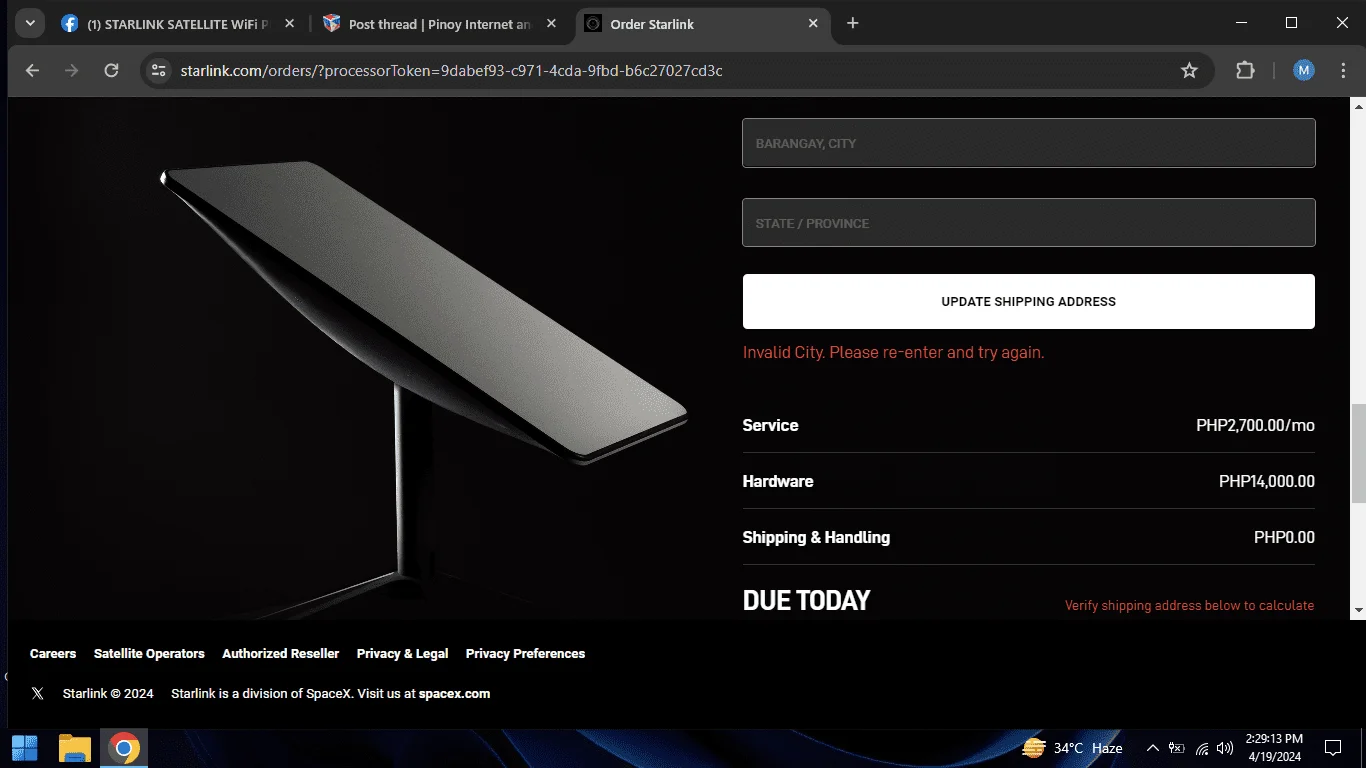Reload the Starlink order page

click(x=111, y=70)
